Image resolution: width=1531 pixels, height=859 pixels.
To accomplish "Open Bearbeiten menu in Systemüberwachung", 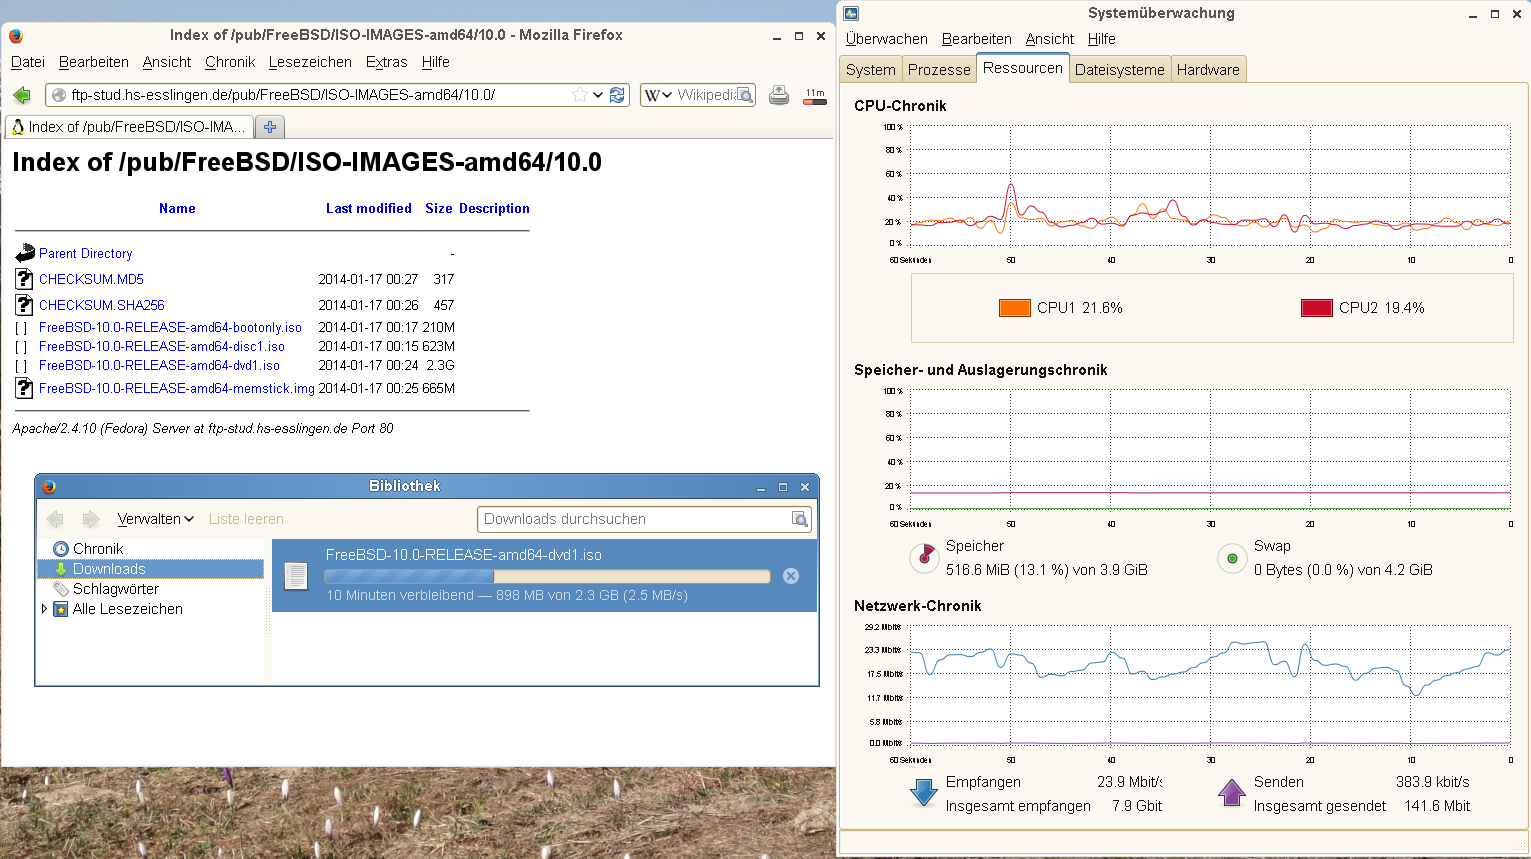I will click(977, 39).
